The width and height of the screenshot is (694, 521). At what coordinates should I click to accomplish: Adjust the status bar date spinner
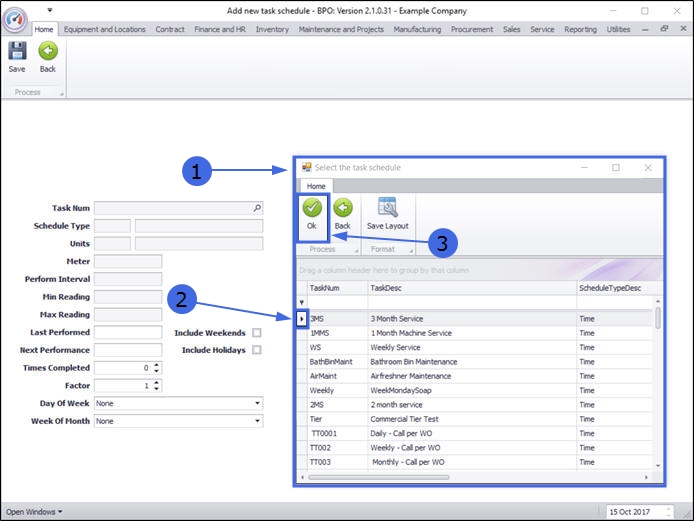(668, 512)
